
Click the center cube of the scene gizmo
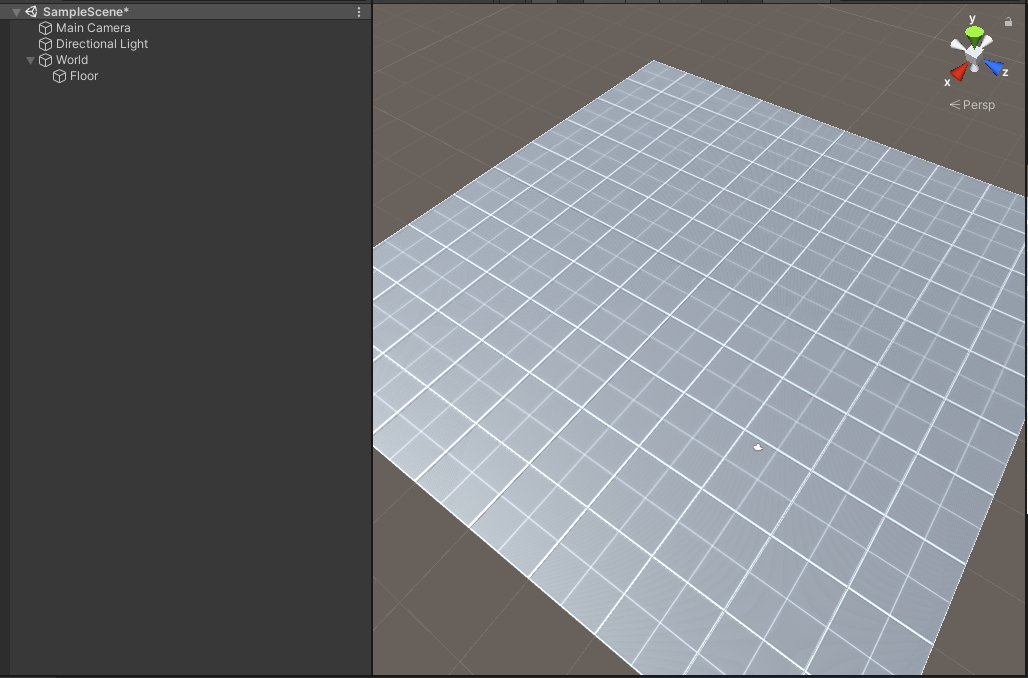coord(974,56)
